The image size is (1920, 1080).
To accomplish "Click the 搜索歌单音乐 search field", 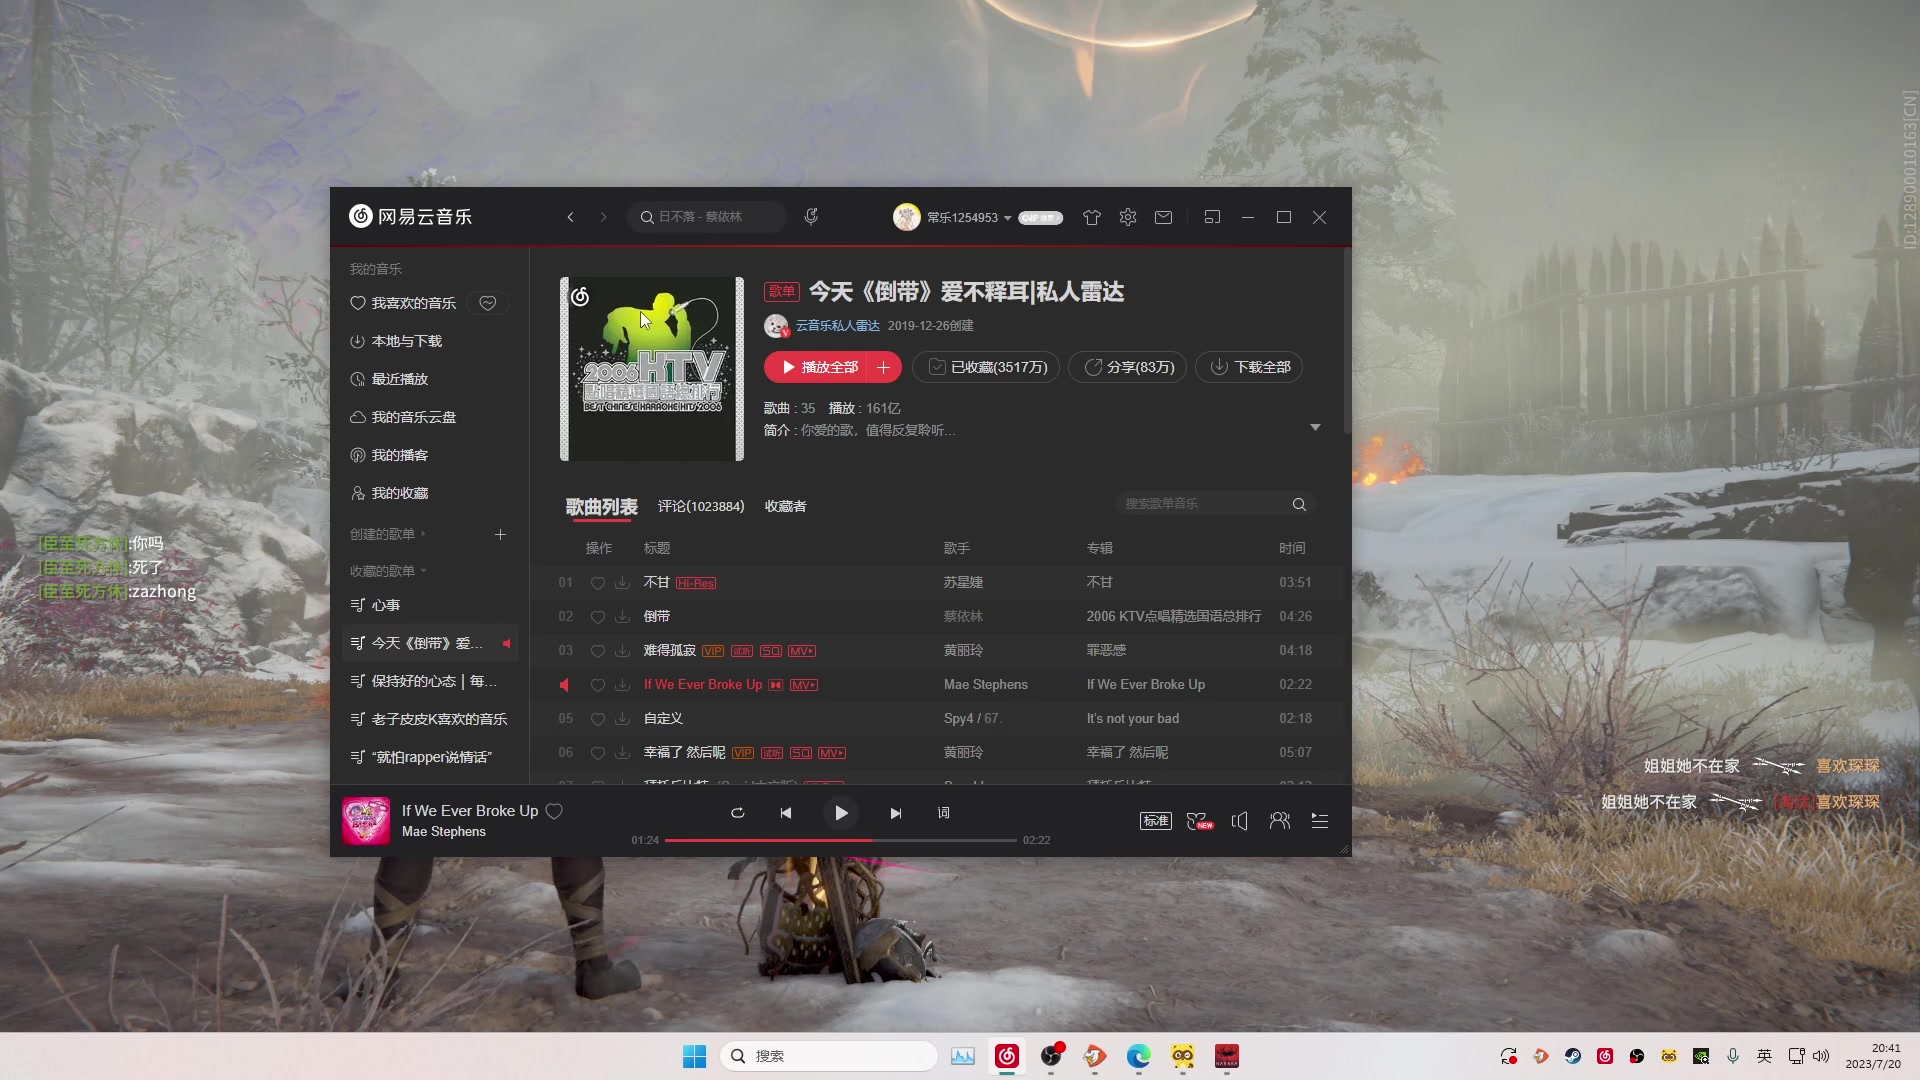I will point(1215,504).
